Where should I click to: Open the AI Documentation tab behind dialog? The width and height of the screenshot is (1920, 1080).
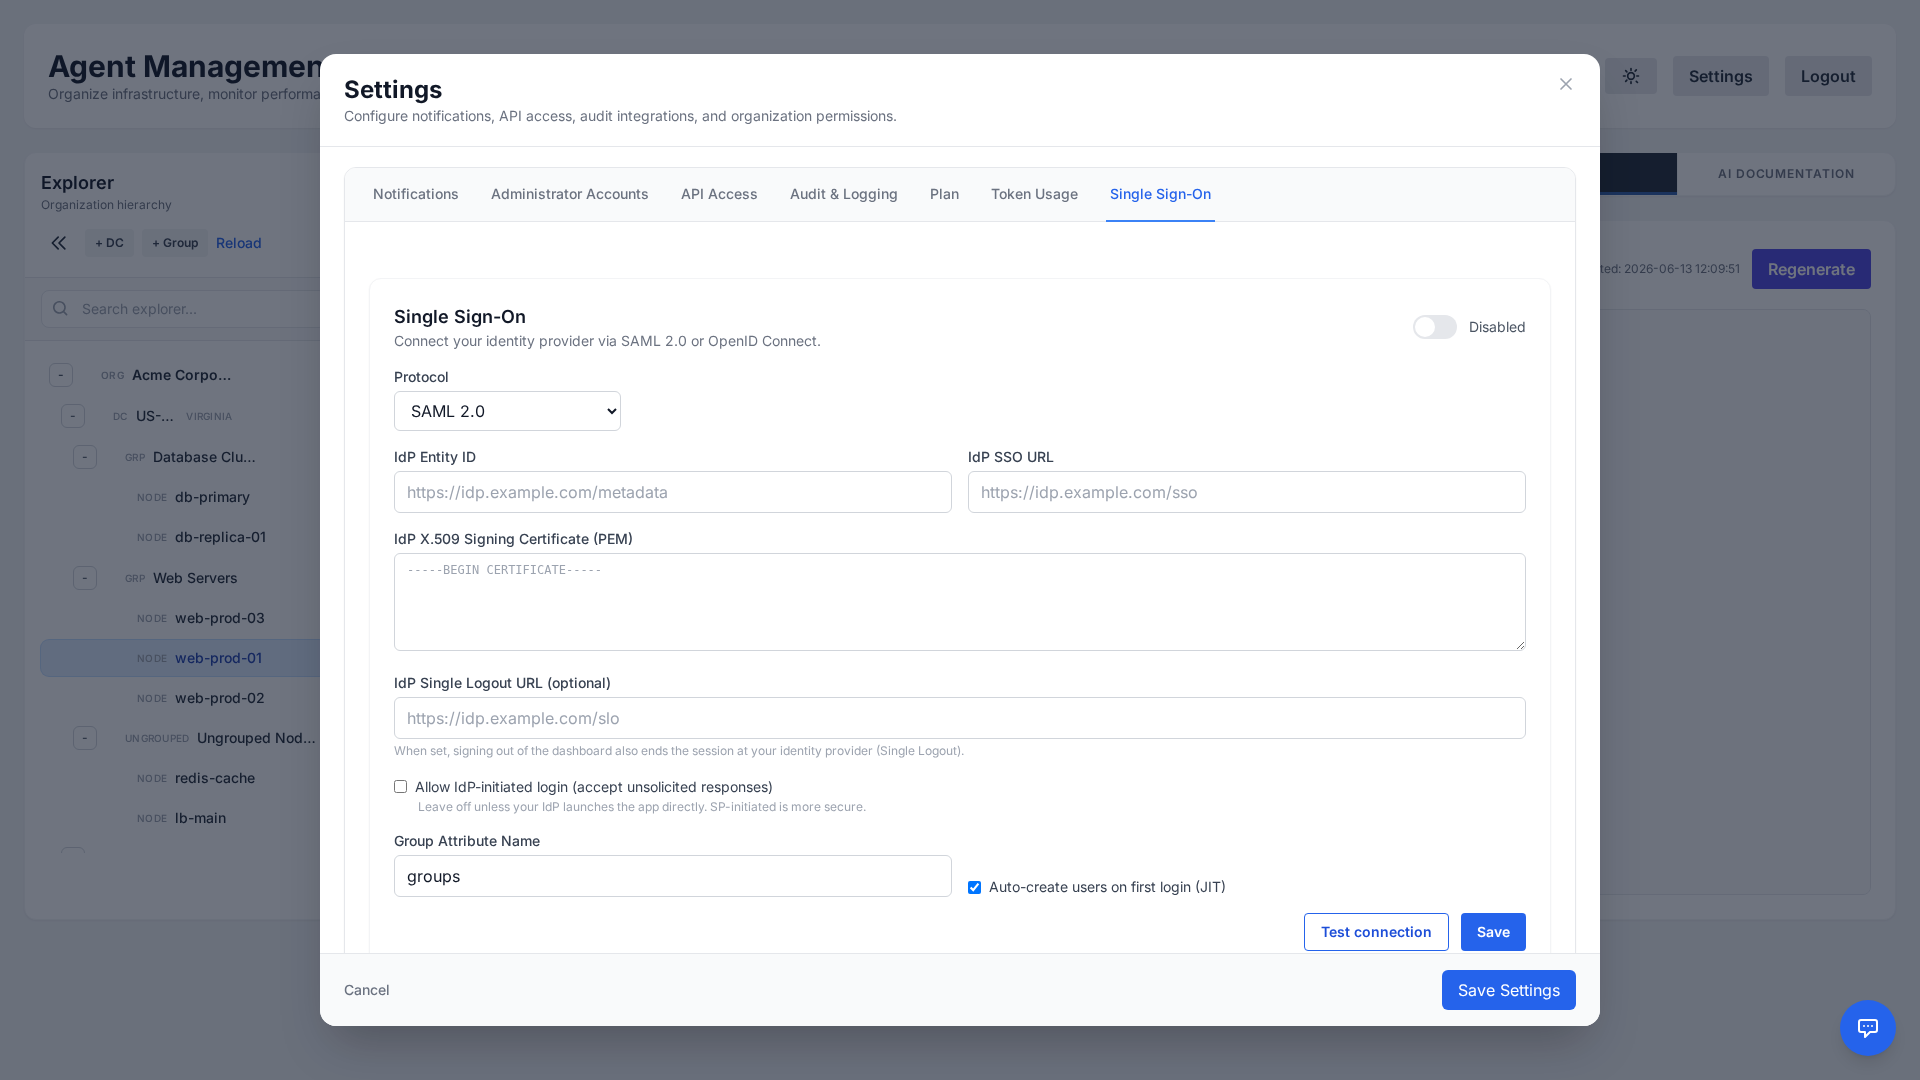pos(1786,174)
